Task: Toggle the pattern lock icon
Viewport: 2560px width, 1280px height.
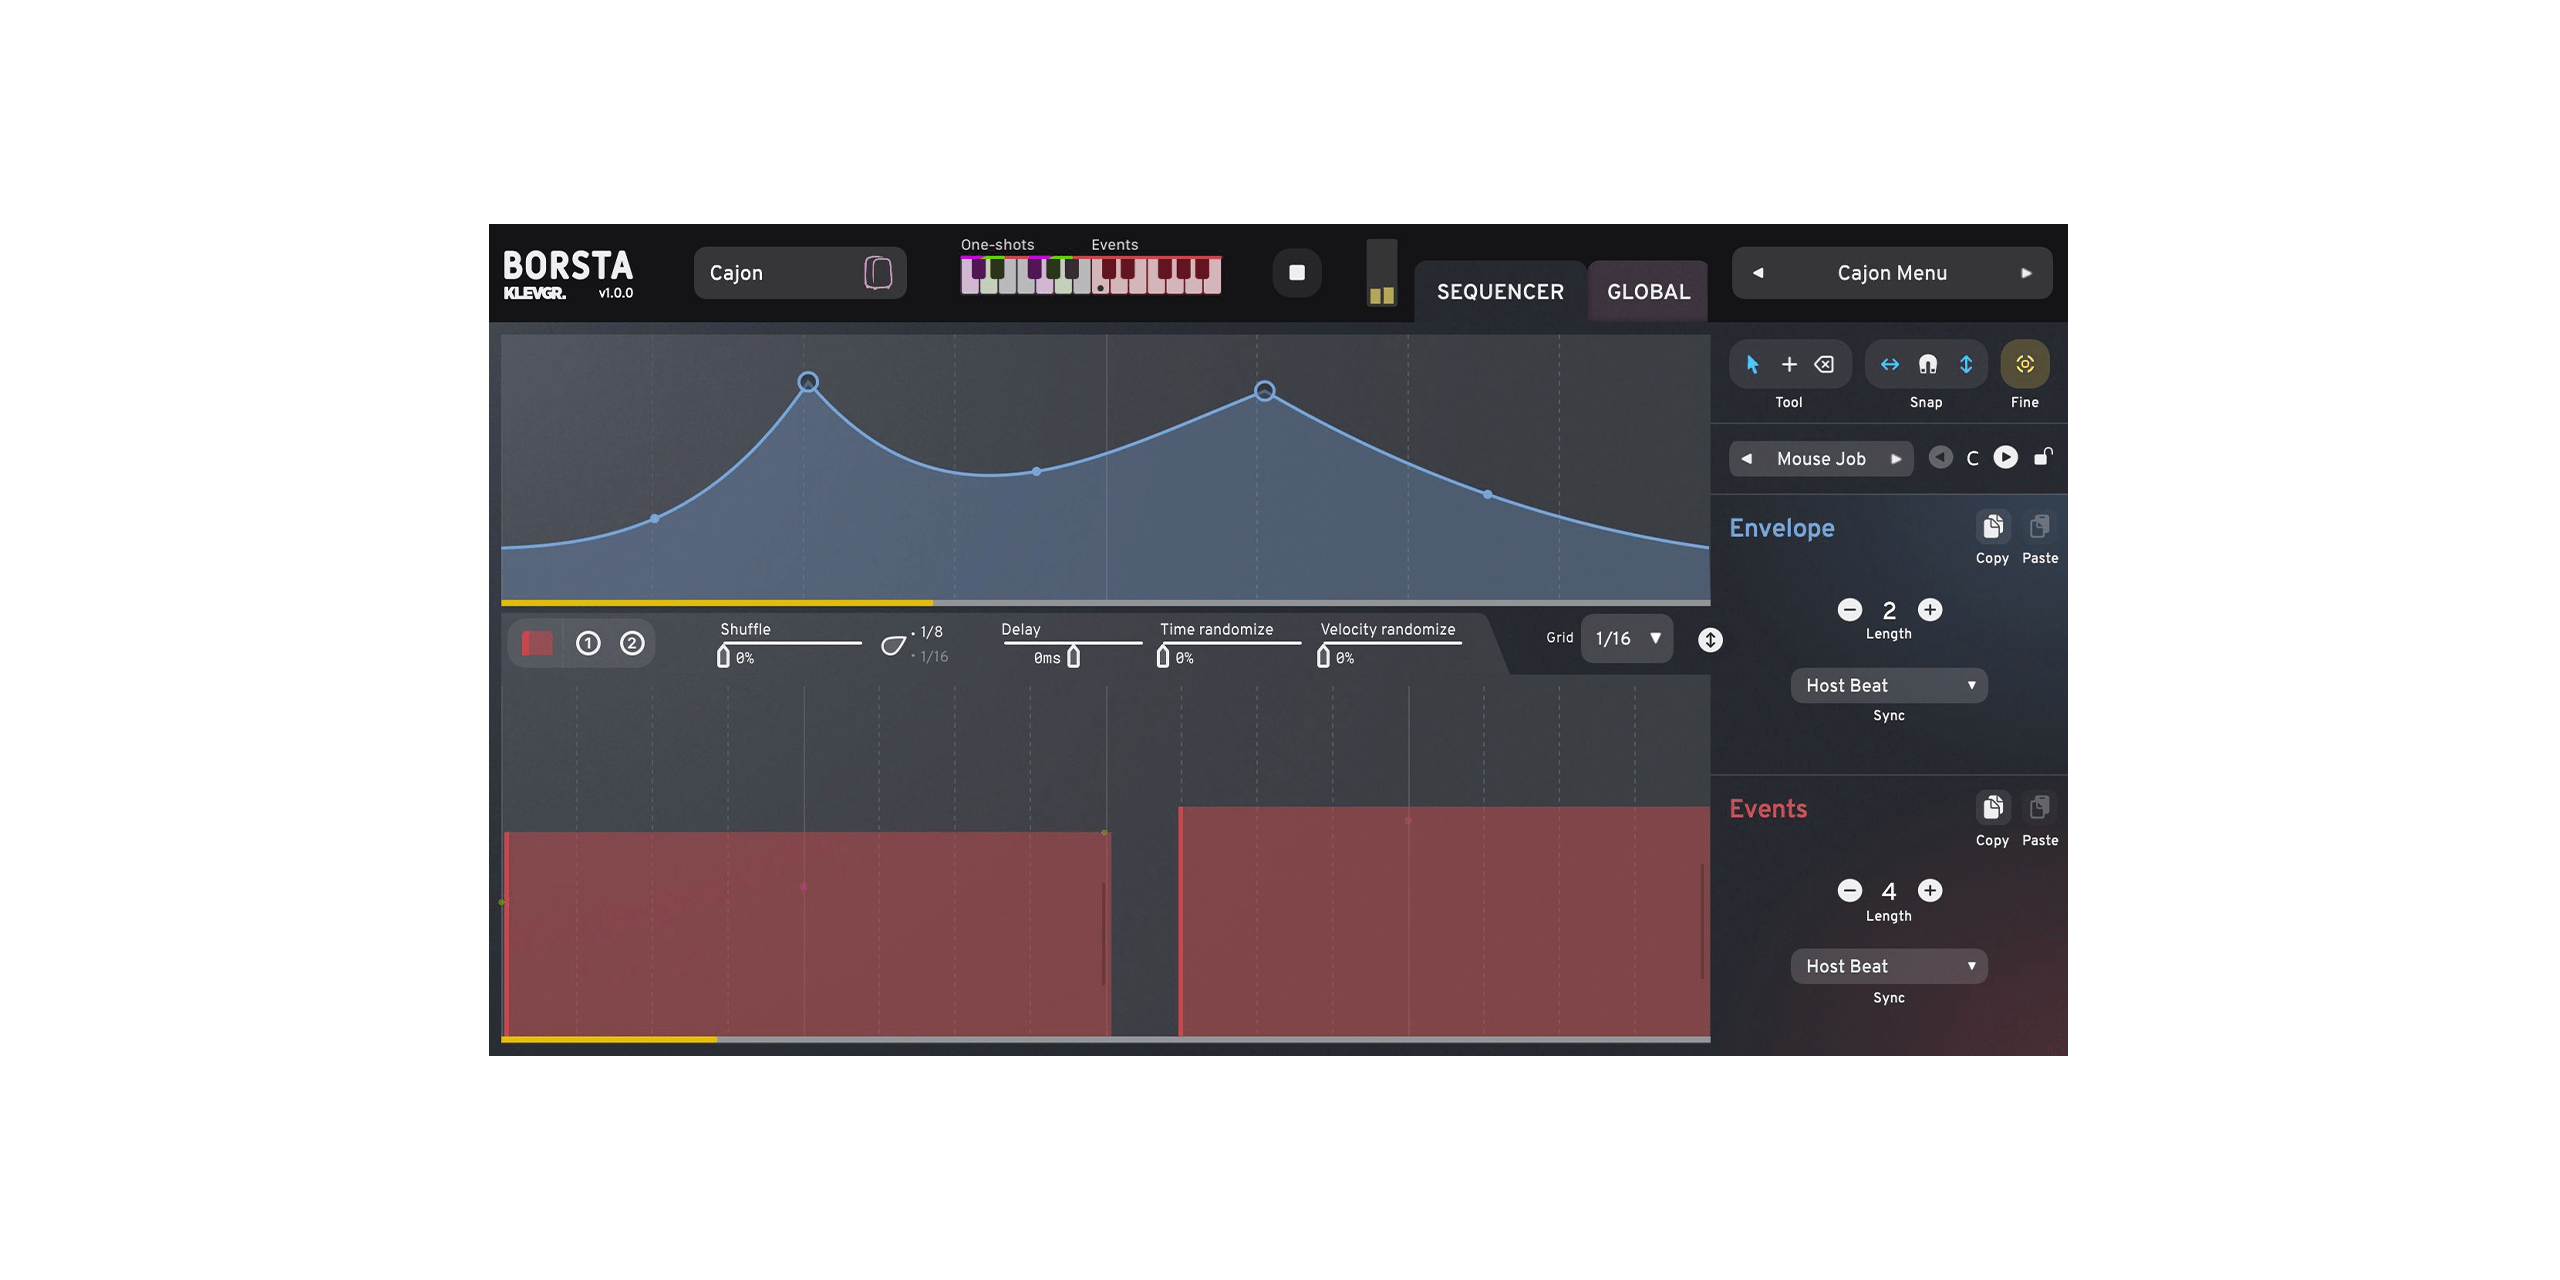Action: (x=2044, y=457)
